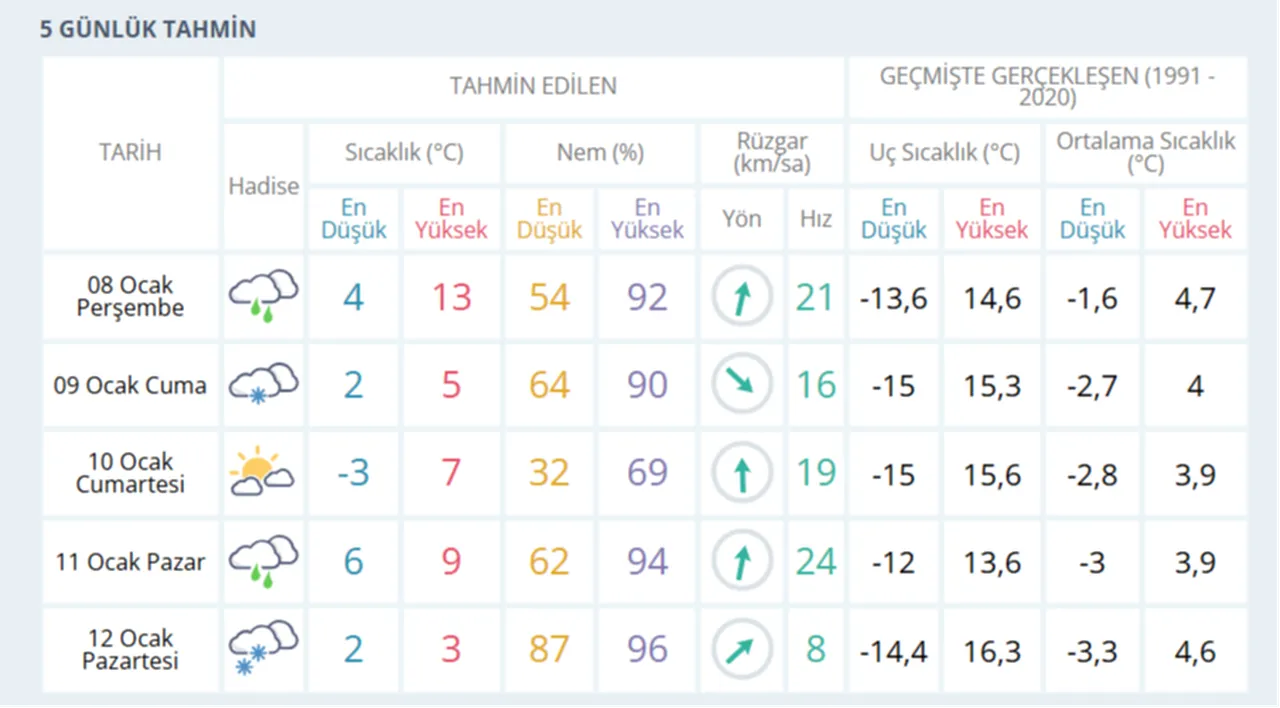This screenshot has height=708, width=1280.
Task: Click the rain cloud icon for 08 Ocak Perşembe
Action: point(262,296)
